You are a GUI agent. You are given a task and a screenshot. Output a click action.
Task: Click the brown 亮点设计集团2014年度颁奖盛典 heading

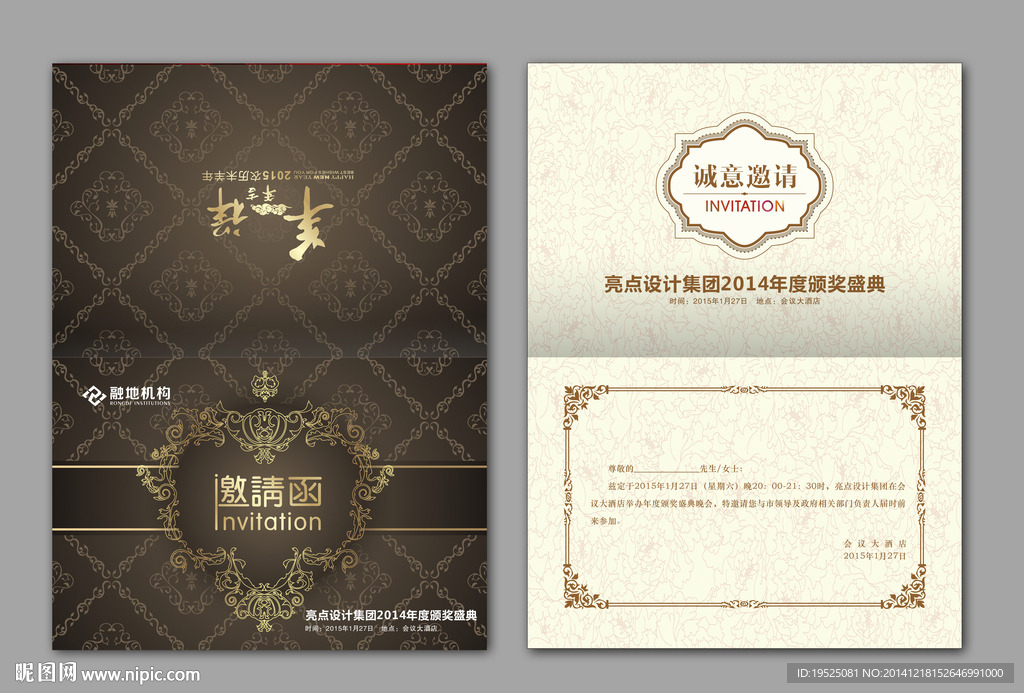(x=744, y=284)
